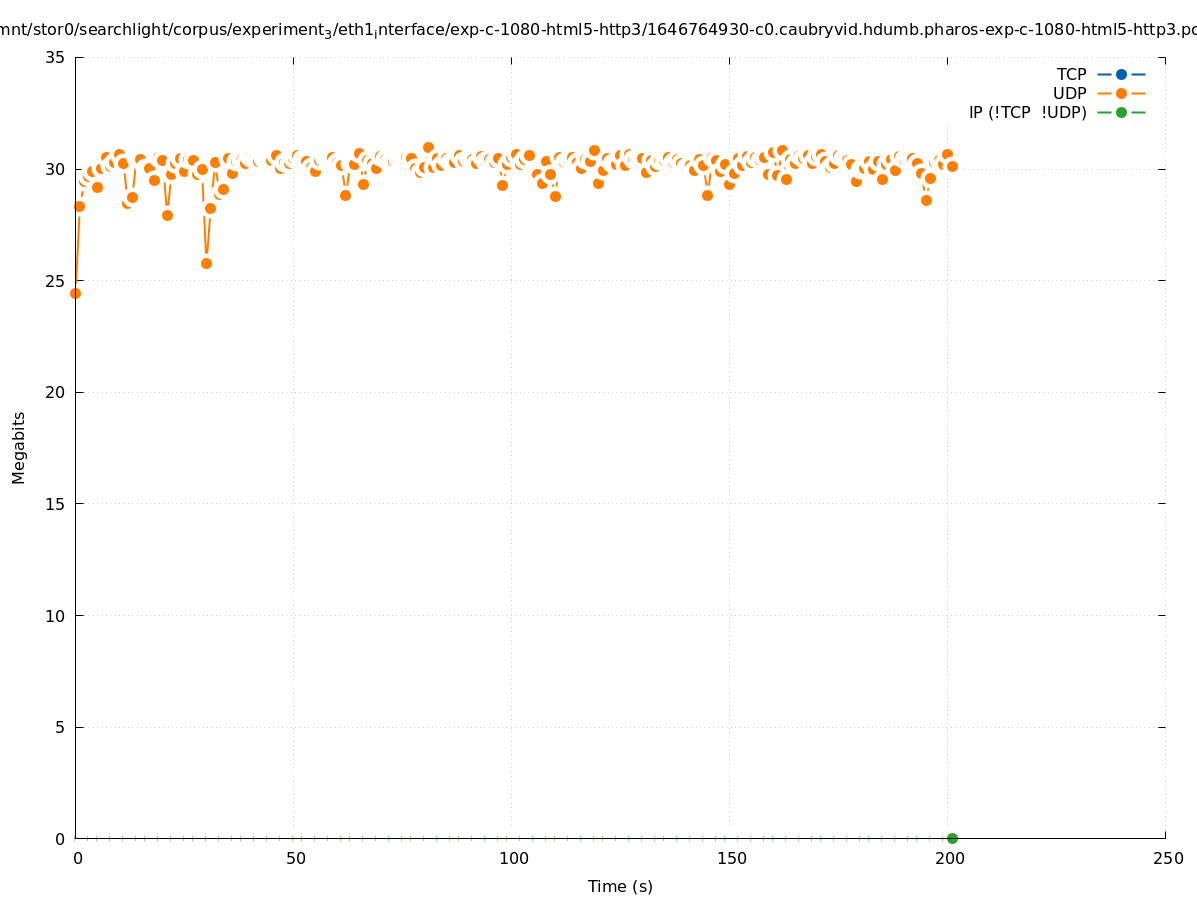Select the lowest UDP dip point near 30 seconds
Image resolution: width=1197 pixels, height=900 pixels.
(x=206, y=263)
